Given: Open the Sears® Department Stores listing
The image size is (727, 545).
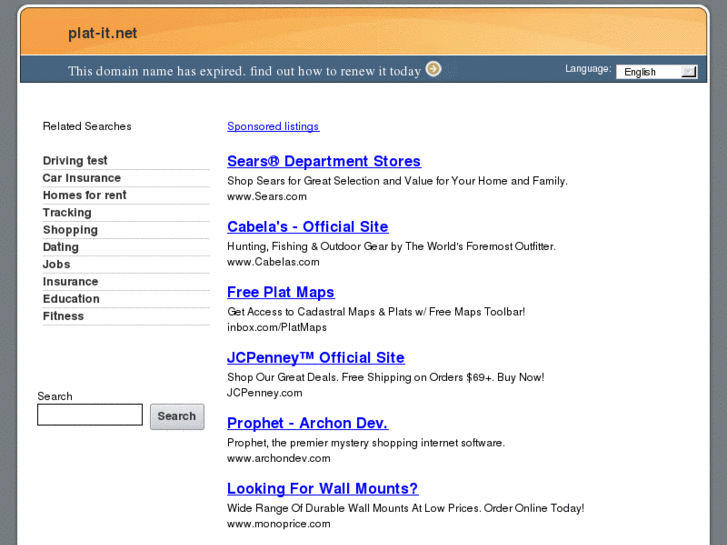Looking at the screenshot, I should pyautogui.click(x=324, y=161).
